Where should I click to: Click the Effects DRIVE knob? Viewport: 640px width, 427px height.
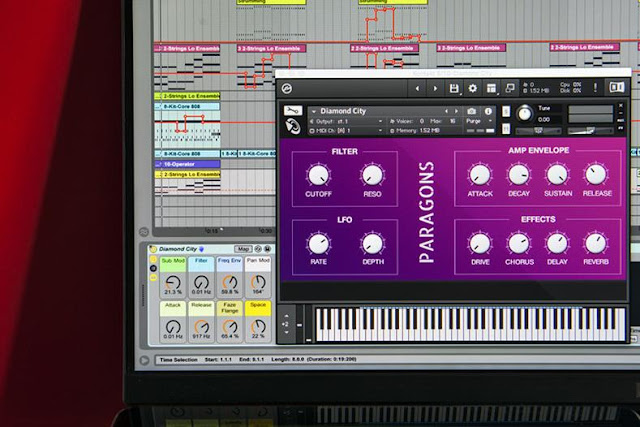pyautogui.click(x=480, y=243)
